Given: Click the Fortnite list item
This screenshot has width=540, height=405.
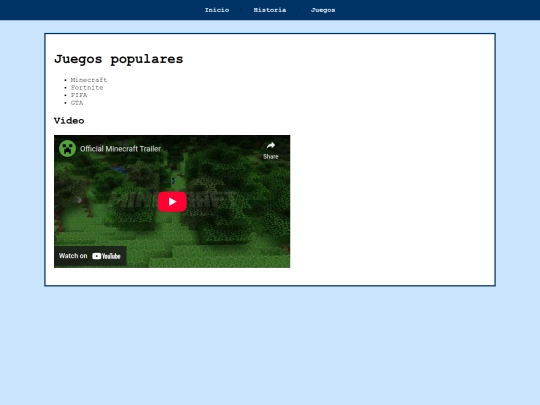Looking at the screenshot, I should tap(87, 87).
